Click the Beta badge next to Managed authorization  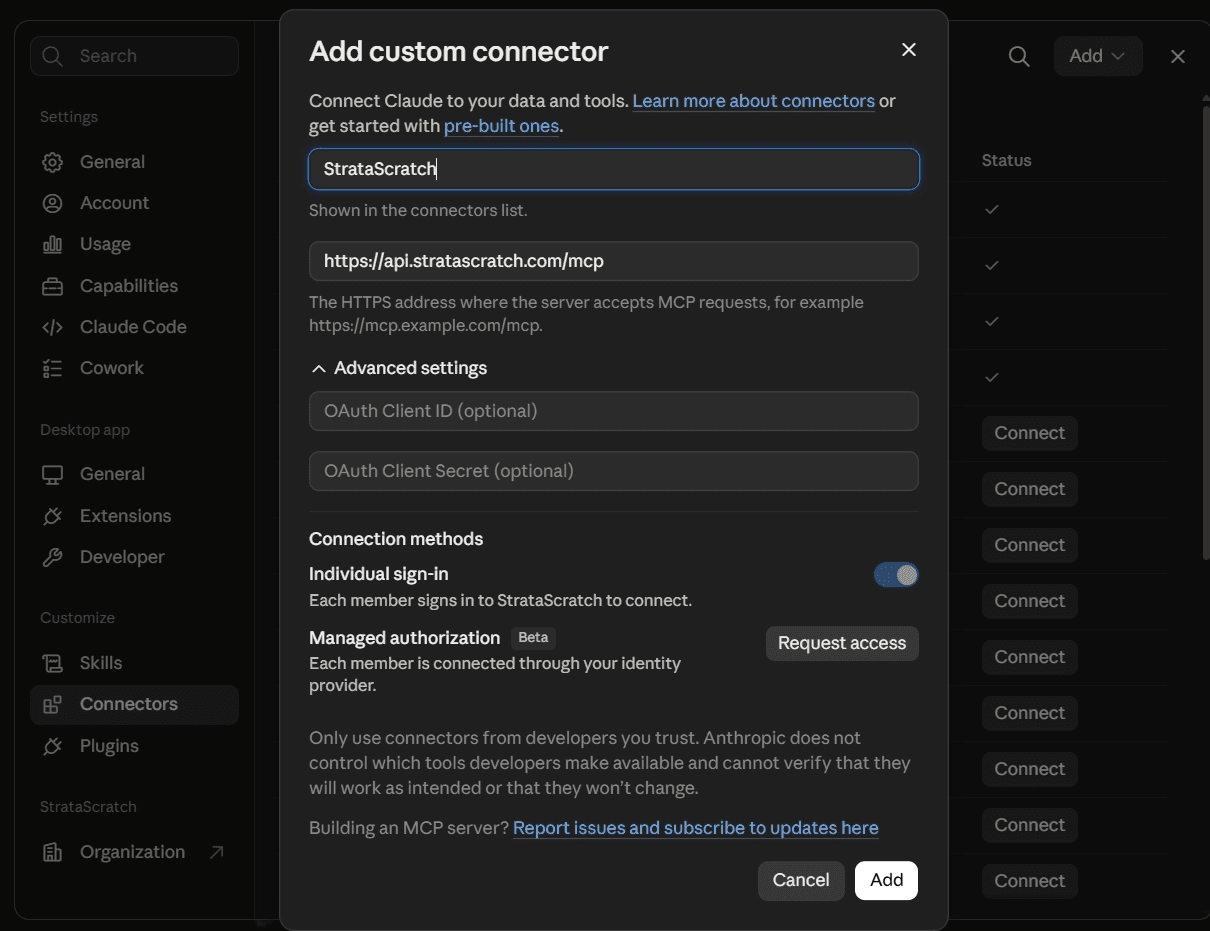click(534, 638)
